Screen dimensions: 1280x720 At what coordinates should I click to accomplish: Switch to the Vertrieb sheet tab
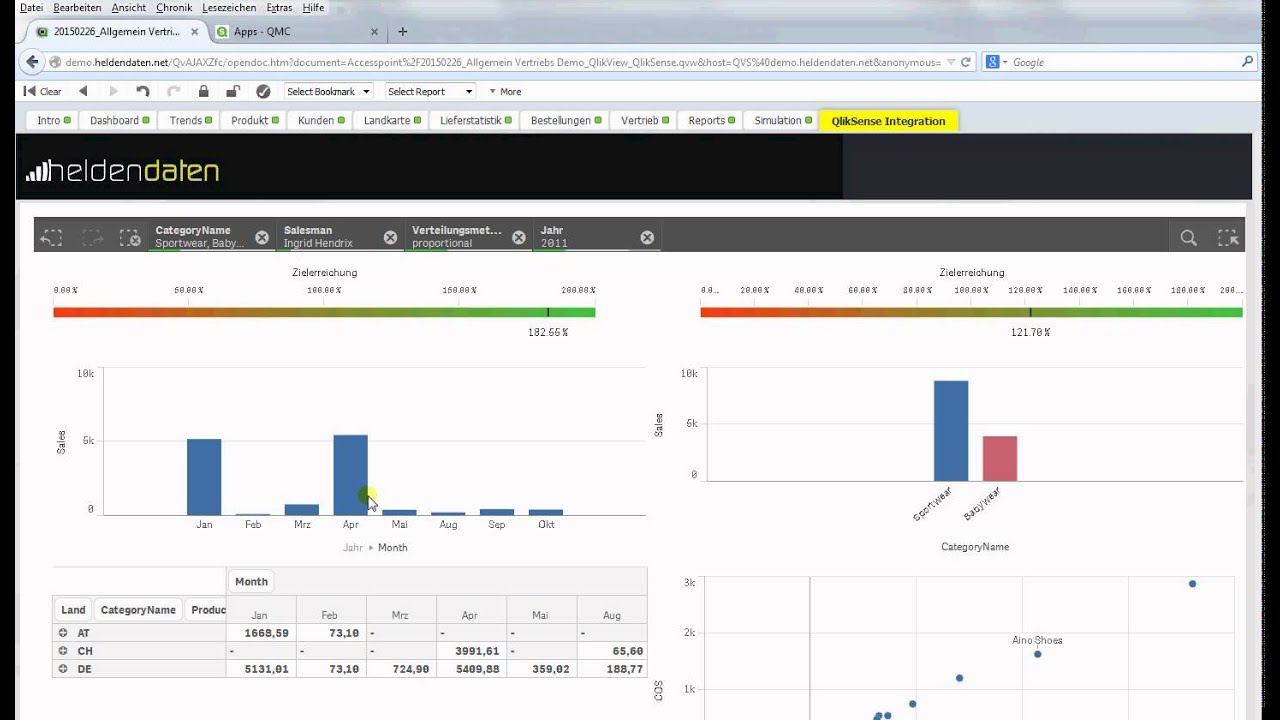click(x=644, y=120)
